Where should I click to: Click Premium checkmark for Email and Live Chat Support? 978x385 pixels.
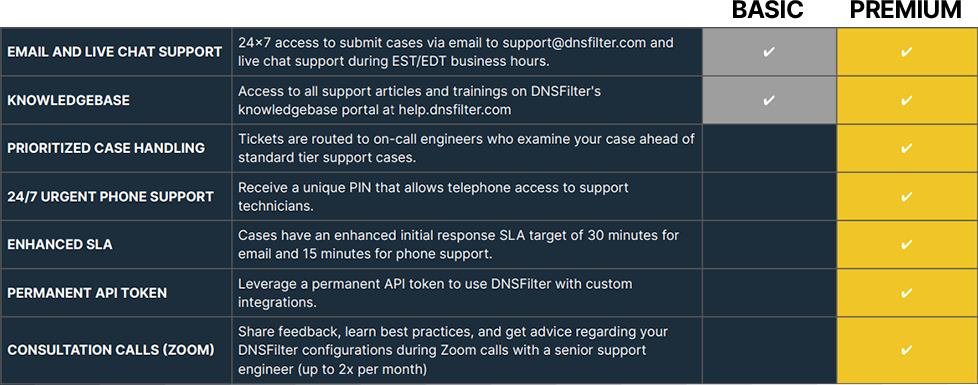[x=907, y=52]
